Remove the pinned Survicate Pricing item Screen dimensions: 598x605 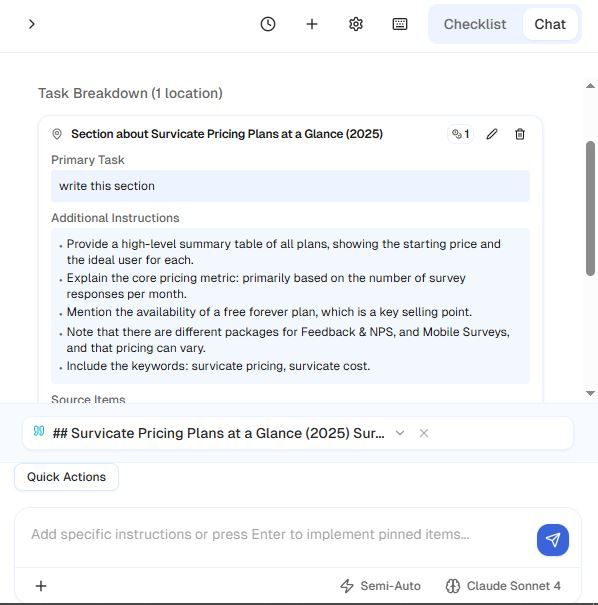click(424, 433)
